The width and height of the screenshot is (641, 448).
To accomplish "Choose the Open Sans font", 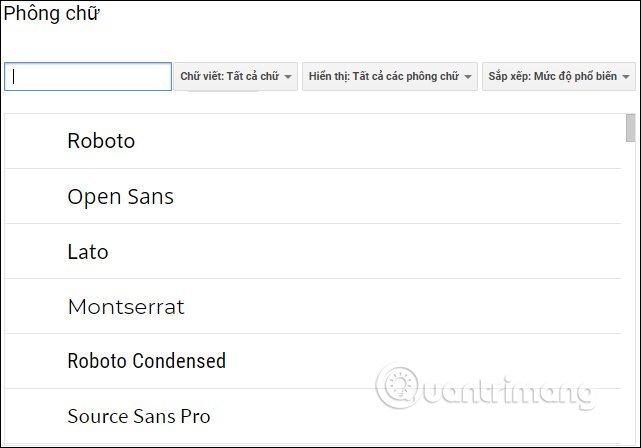I will 120,197.
